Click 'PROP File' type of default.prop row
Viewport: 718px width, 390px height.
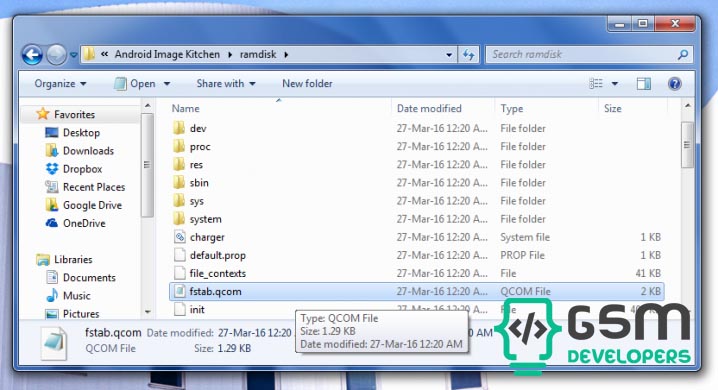[x=522, y=255]
